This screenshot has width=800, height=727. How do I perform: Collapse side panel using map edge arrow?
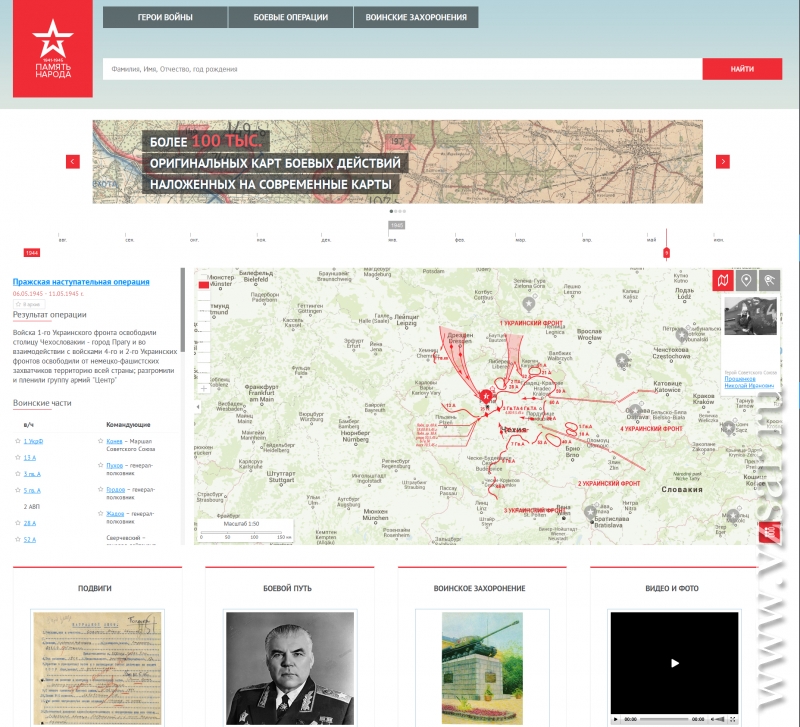click(x=199, y=407)
